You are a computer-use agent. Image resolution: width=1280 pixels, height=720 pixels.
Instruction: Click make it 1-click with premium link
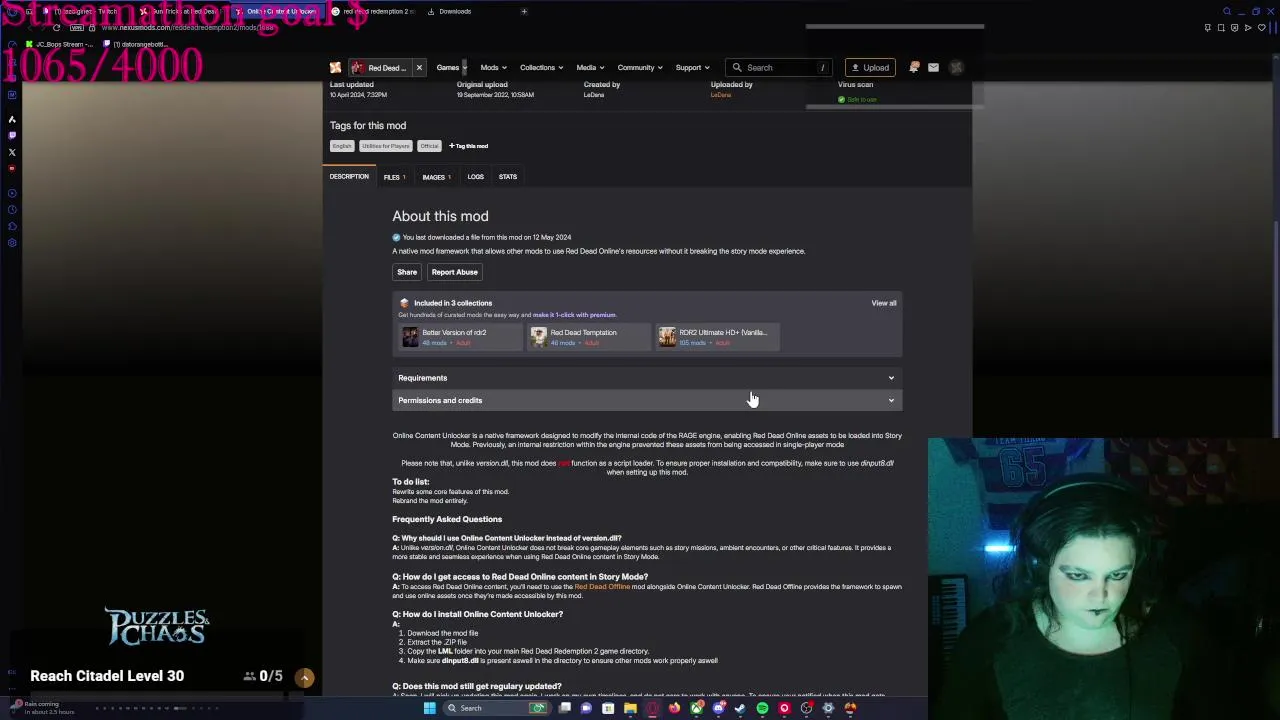(574, 315)
